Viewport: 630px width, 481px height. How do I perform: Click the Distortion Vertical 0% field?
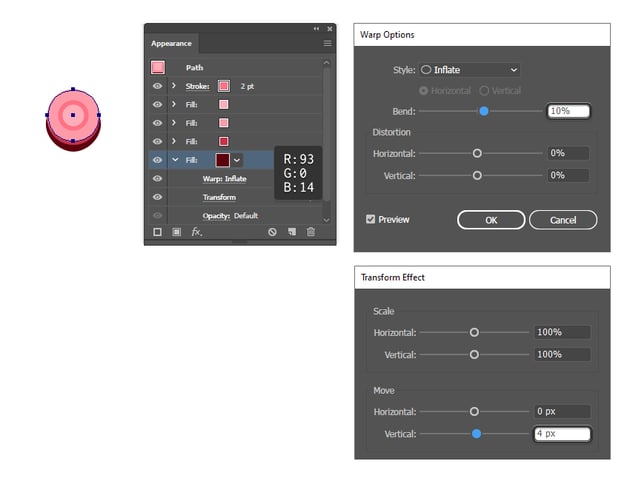click(x=568, y=175)
